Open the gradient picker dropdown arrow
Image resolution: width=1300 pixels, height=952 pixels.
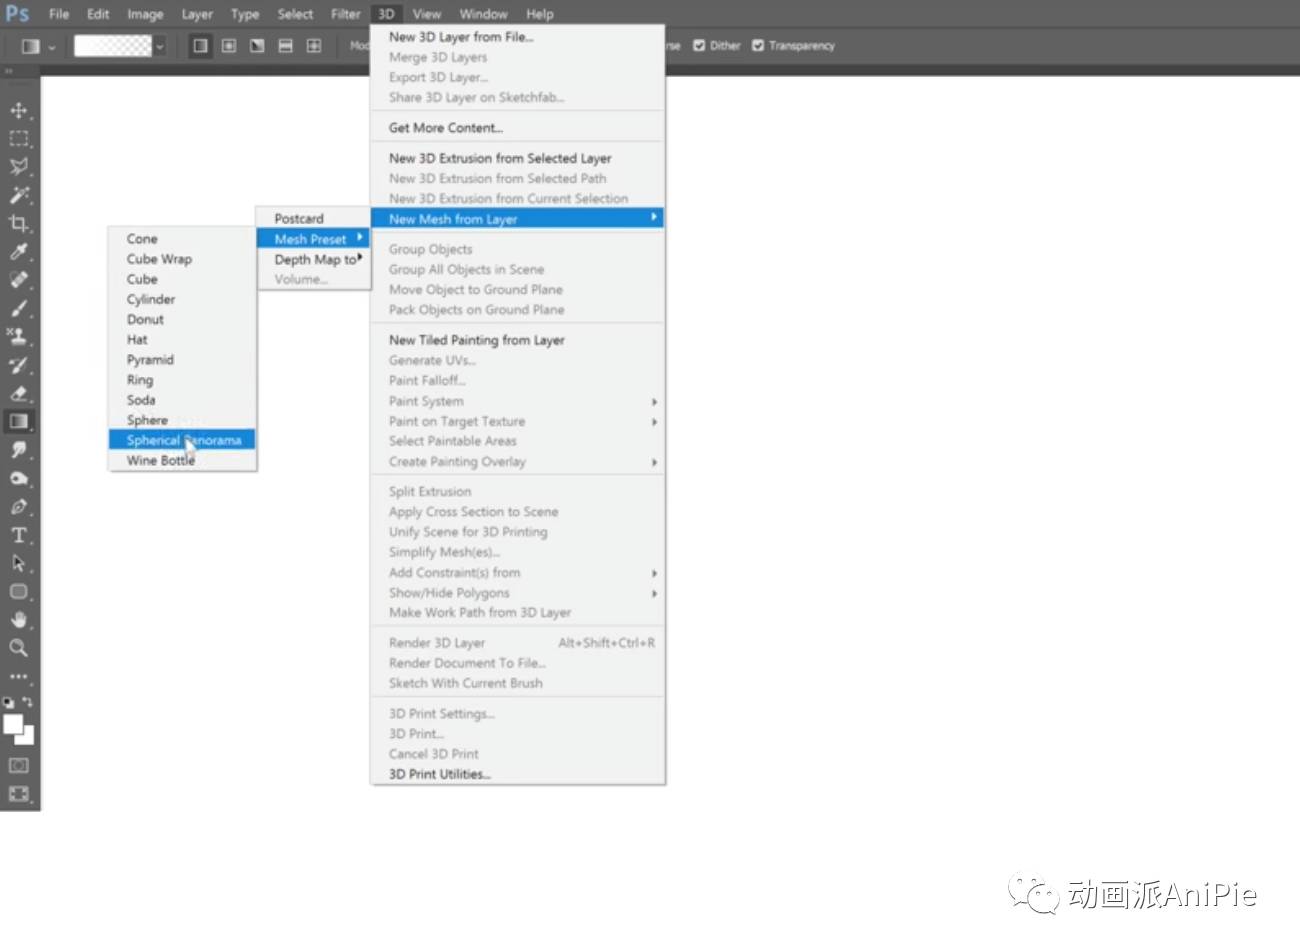click(x=159, y=46)
